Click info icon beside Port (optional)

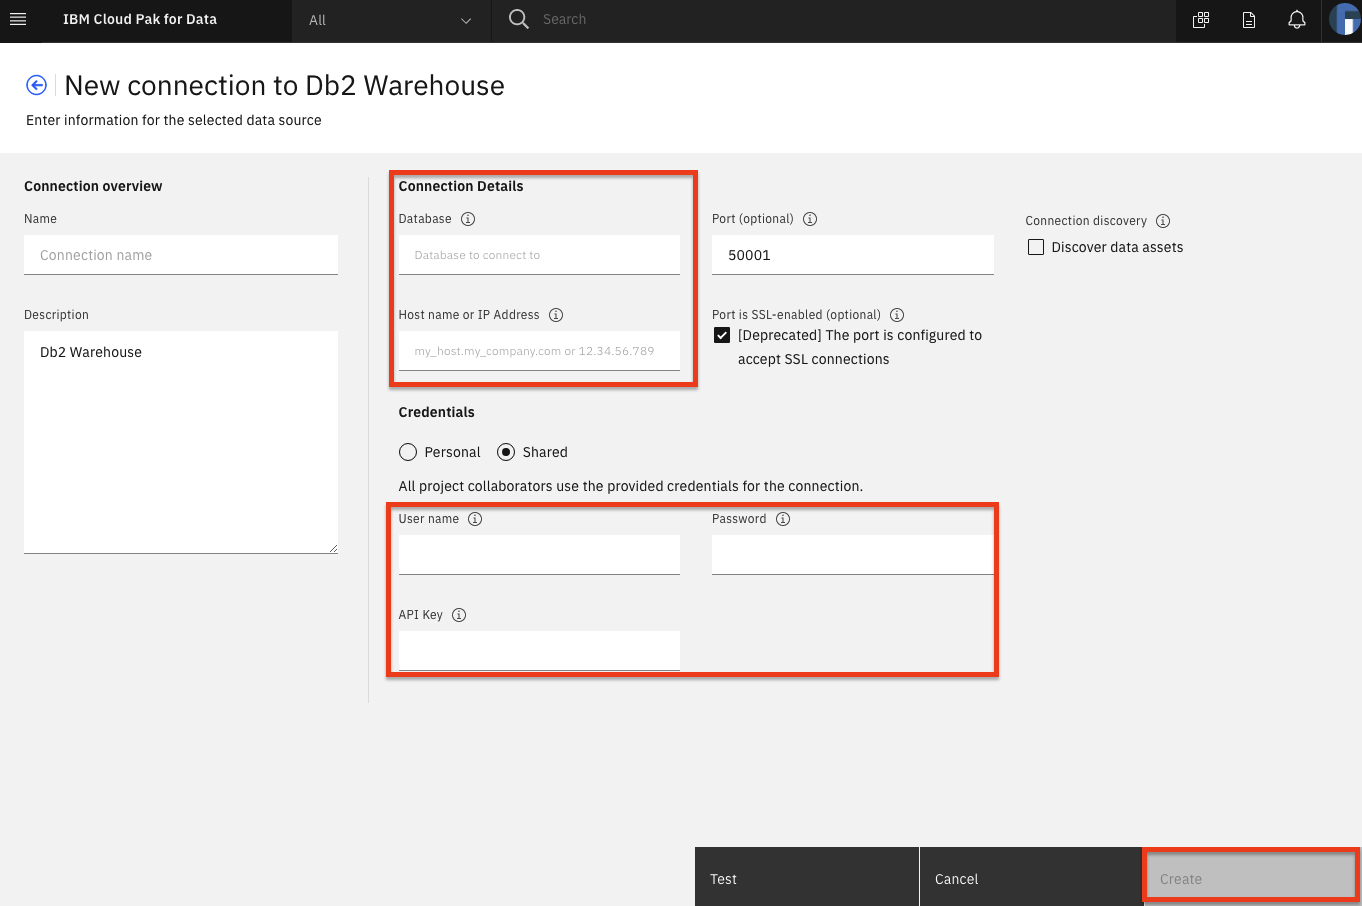(810, 219)
